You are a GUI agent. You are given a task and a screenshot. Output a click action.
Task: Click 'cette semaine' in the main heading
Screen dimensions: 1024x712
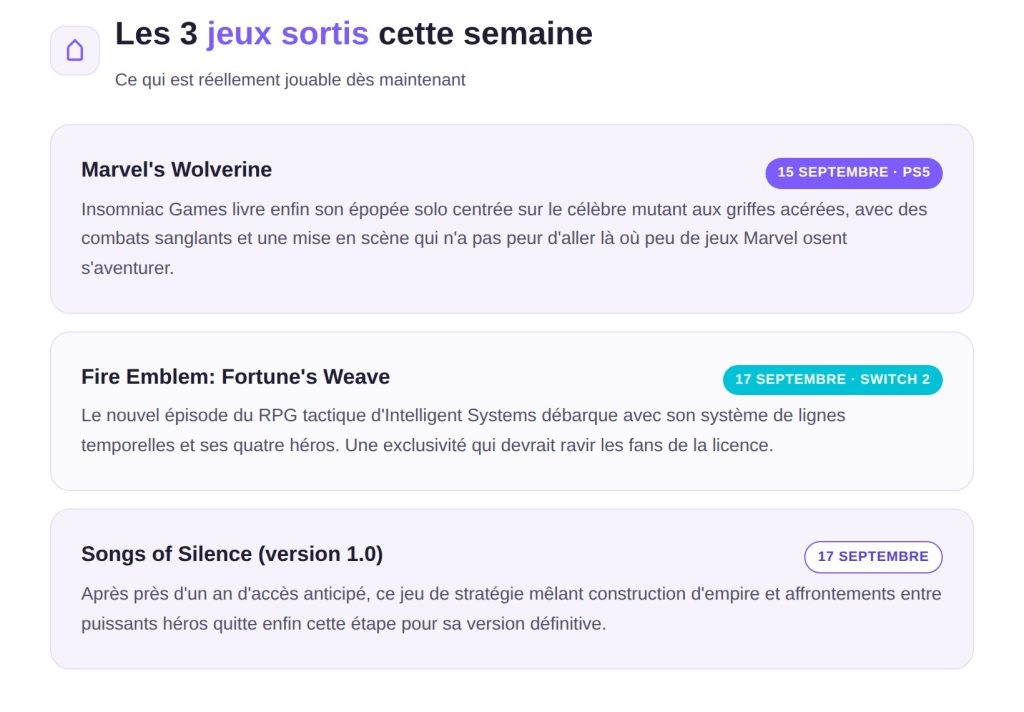tap(486, 34)
